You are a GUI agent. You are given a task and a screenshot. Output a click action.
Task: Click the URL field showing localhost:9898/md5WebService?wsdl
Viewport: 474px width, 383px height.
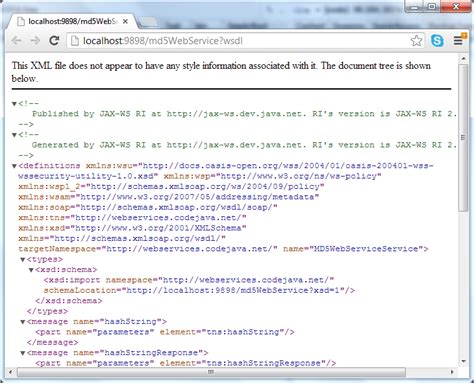coord(245,41)
